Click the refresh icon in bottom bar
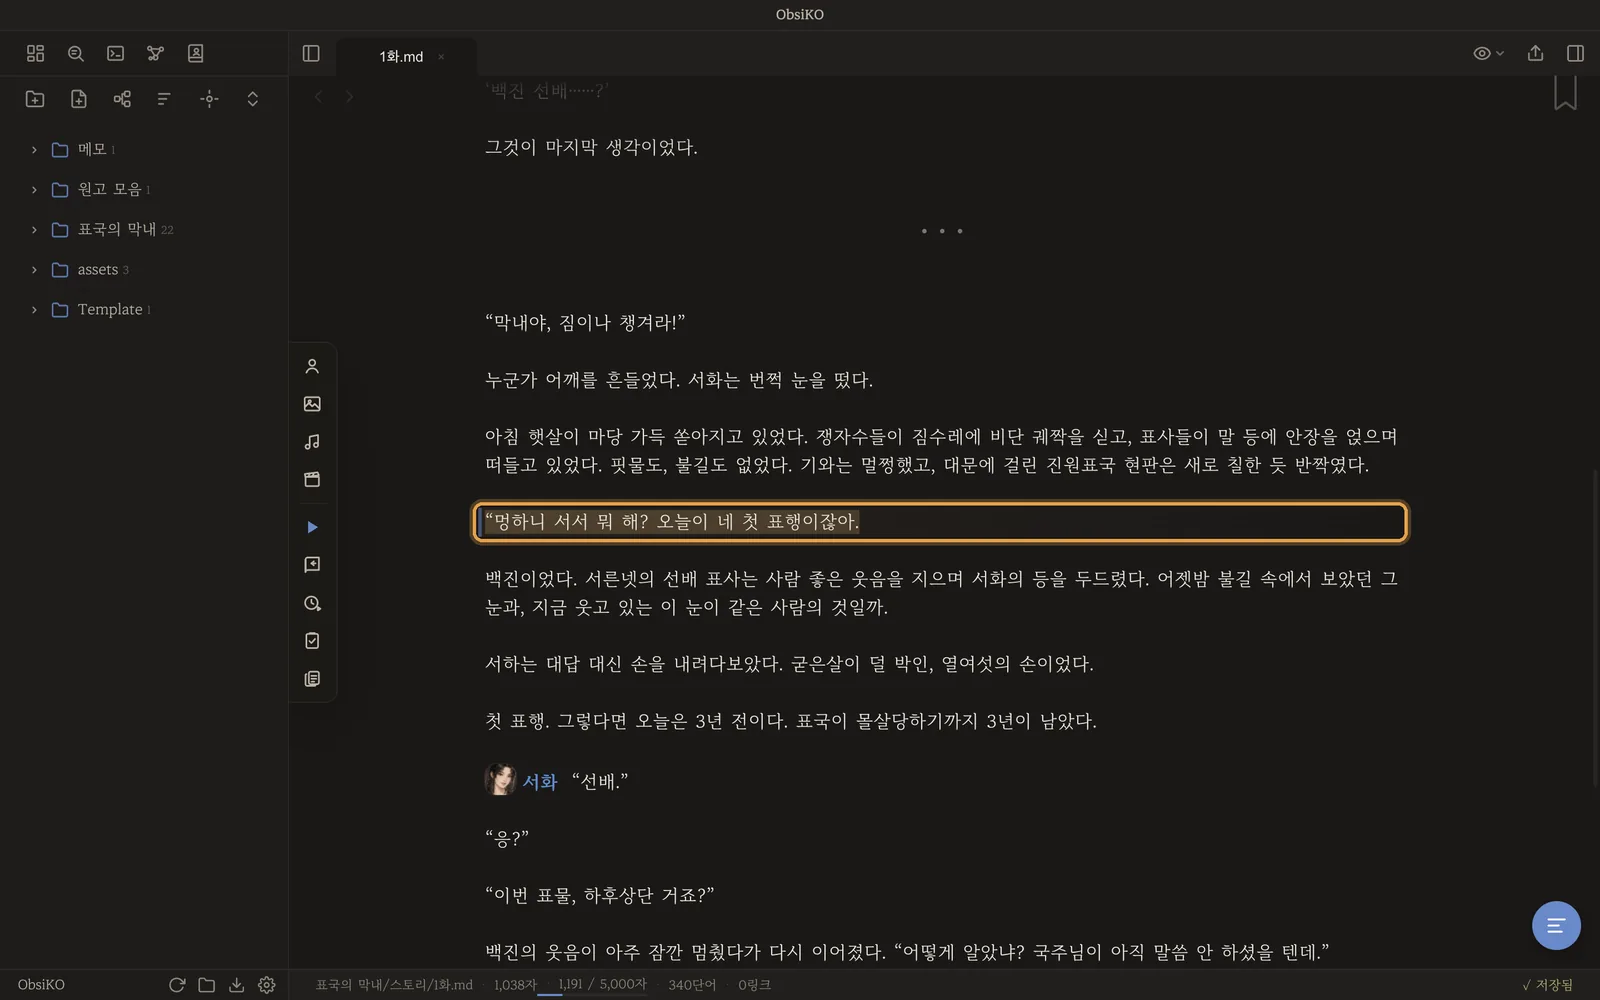 (177, 985)
